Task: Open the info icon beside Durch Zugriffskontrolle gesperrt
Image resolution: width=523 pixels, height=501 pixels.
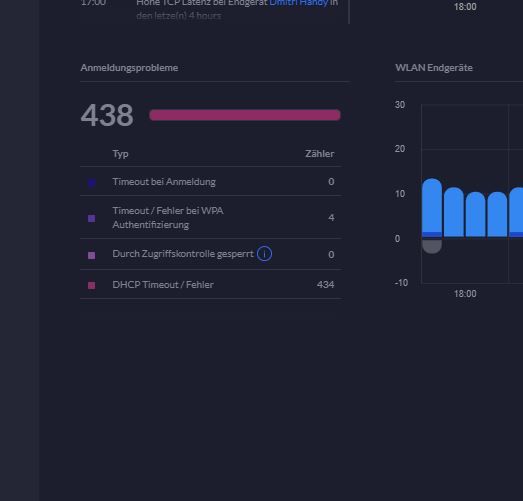Action: [x=264, y=254]
